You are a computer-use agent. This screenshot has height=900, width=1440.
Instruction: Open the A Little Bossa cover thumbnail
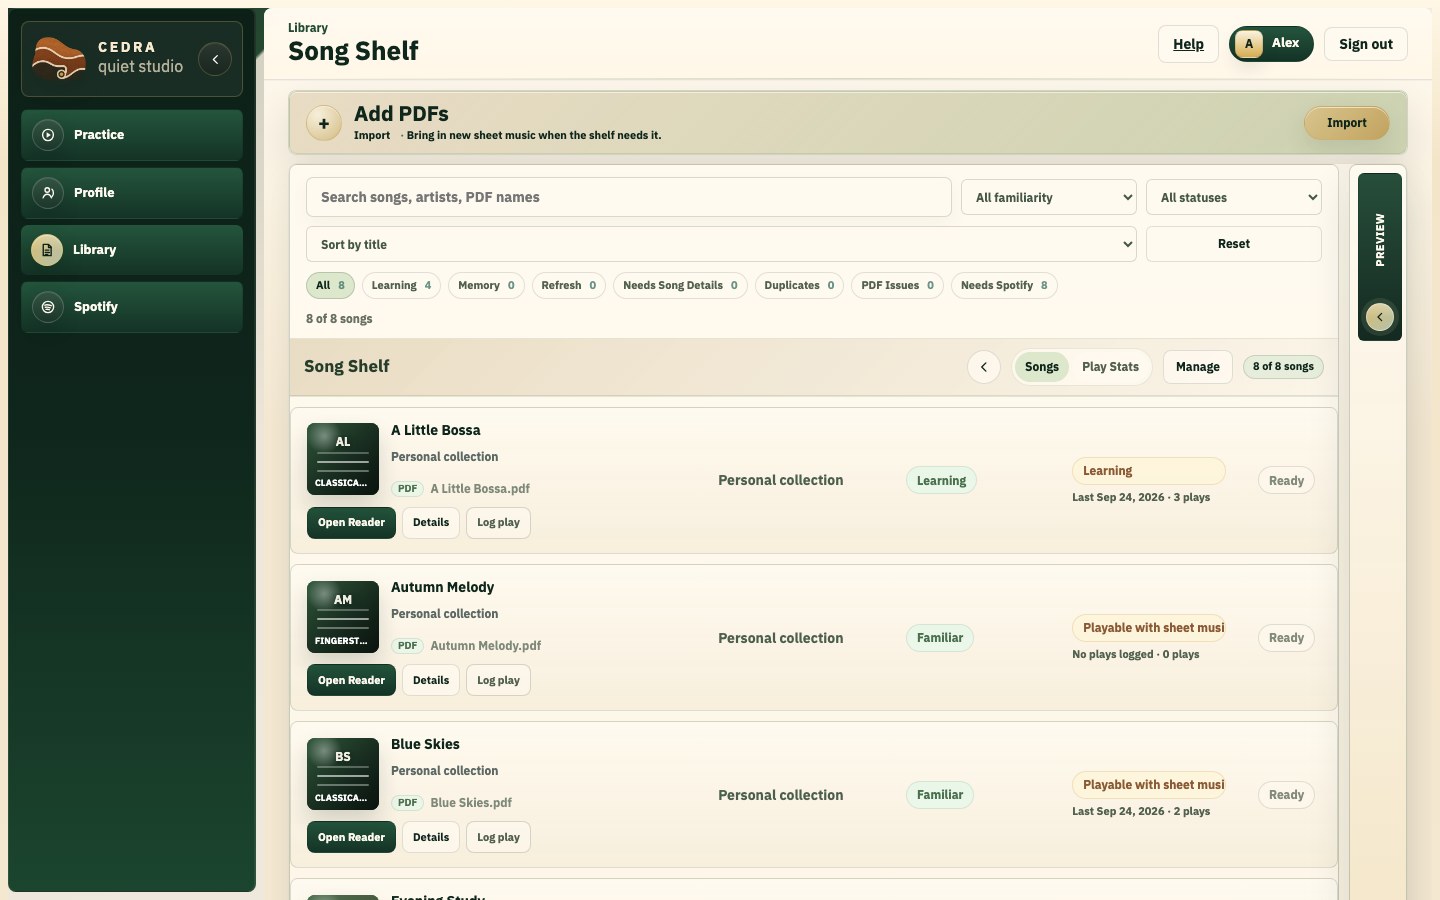pos(343,459)
